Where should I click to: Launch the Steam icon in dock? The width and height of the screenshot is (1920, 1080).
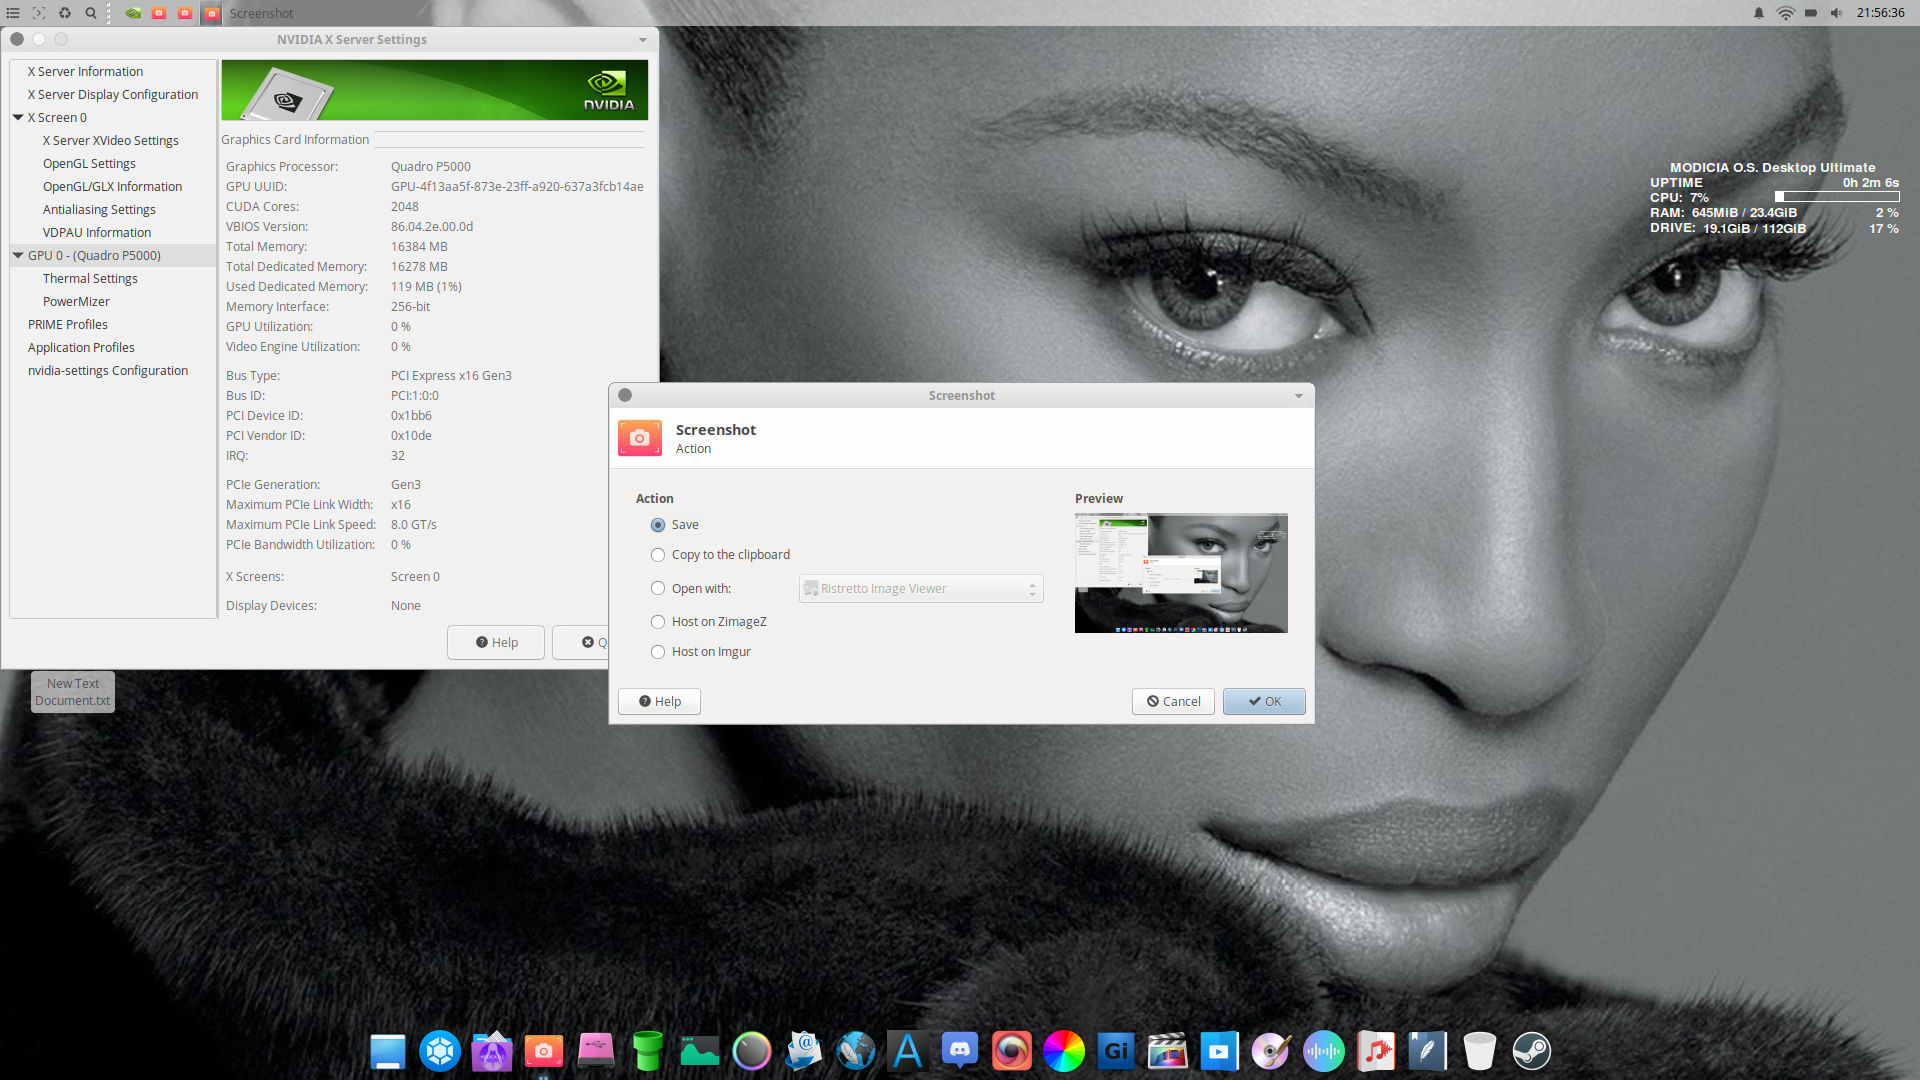tap(1532, 1051)
